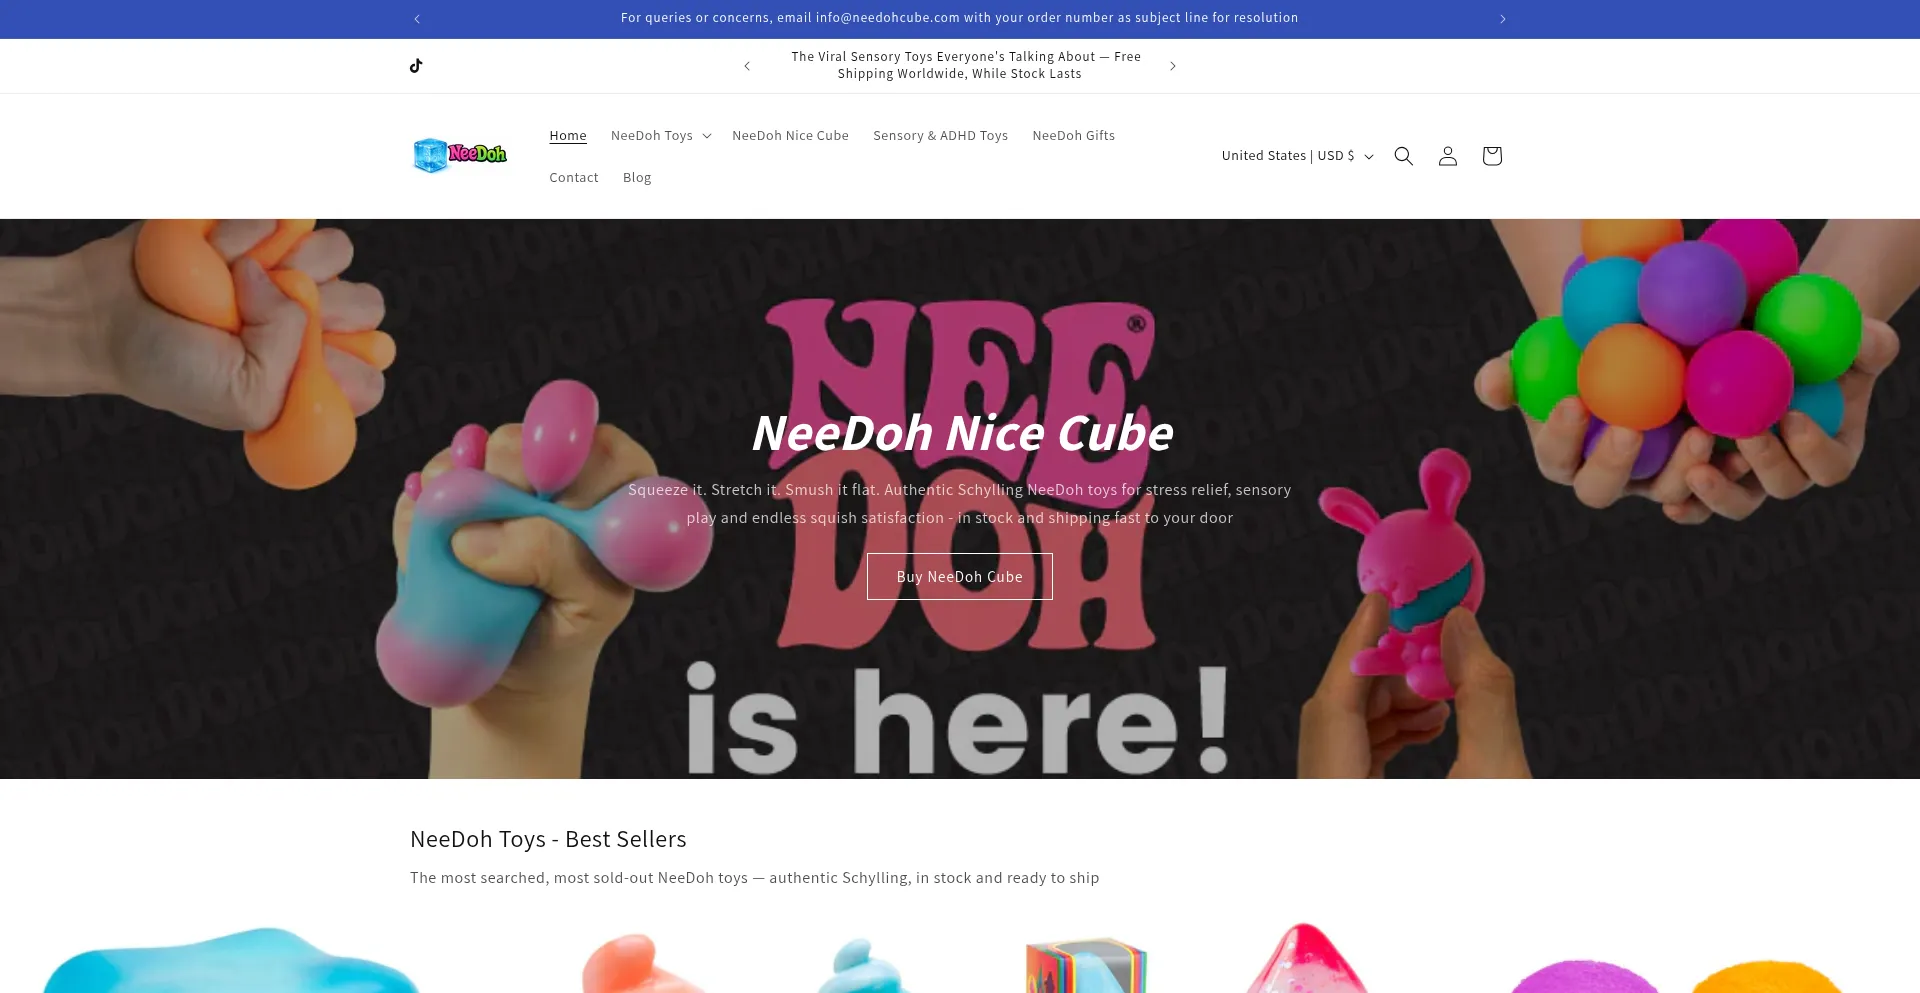Click the NeeDoh Toys - Best Sellers heading
The height and width of the screenshot is (993, 1920).
point(548,839)
